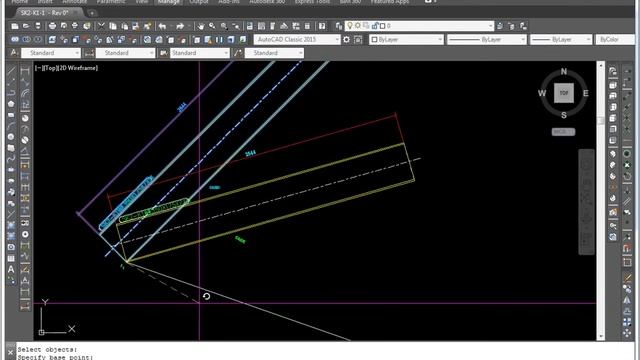The height and width of the screenshot is (360, 640).
Task: Click the New drawing icon
Action: click(15, 26)
